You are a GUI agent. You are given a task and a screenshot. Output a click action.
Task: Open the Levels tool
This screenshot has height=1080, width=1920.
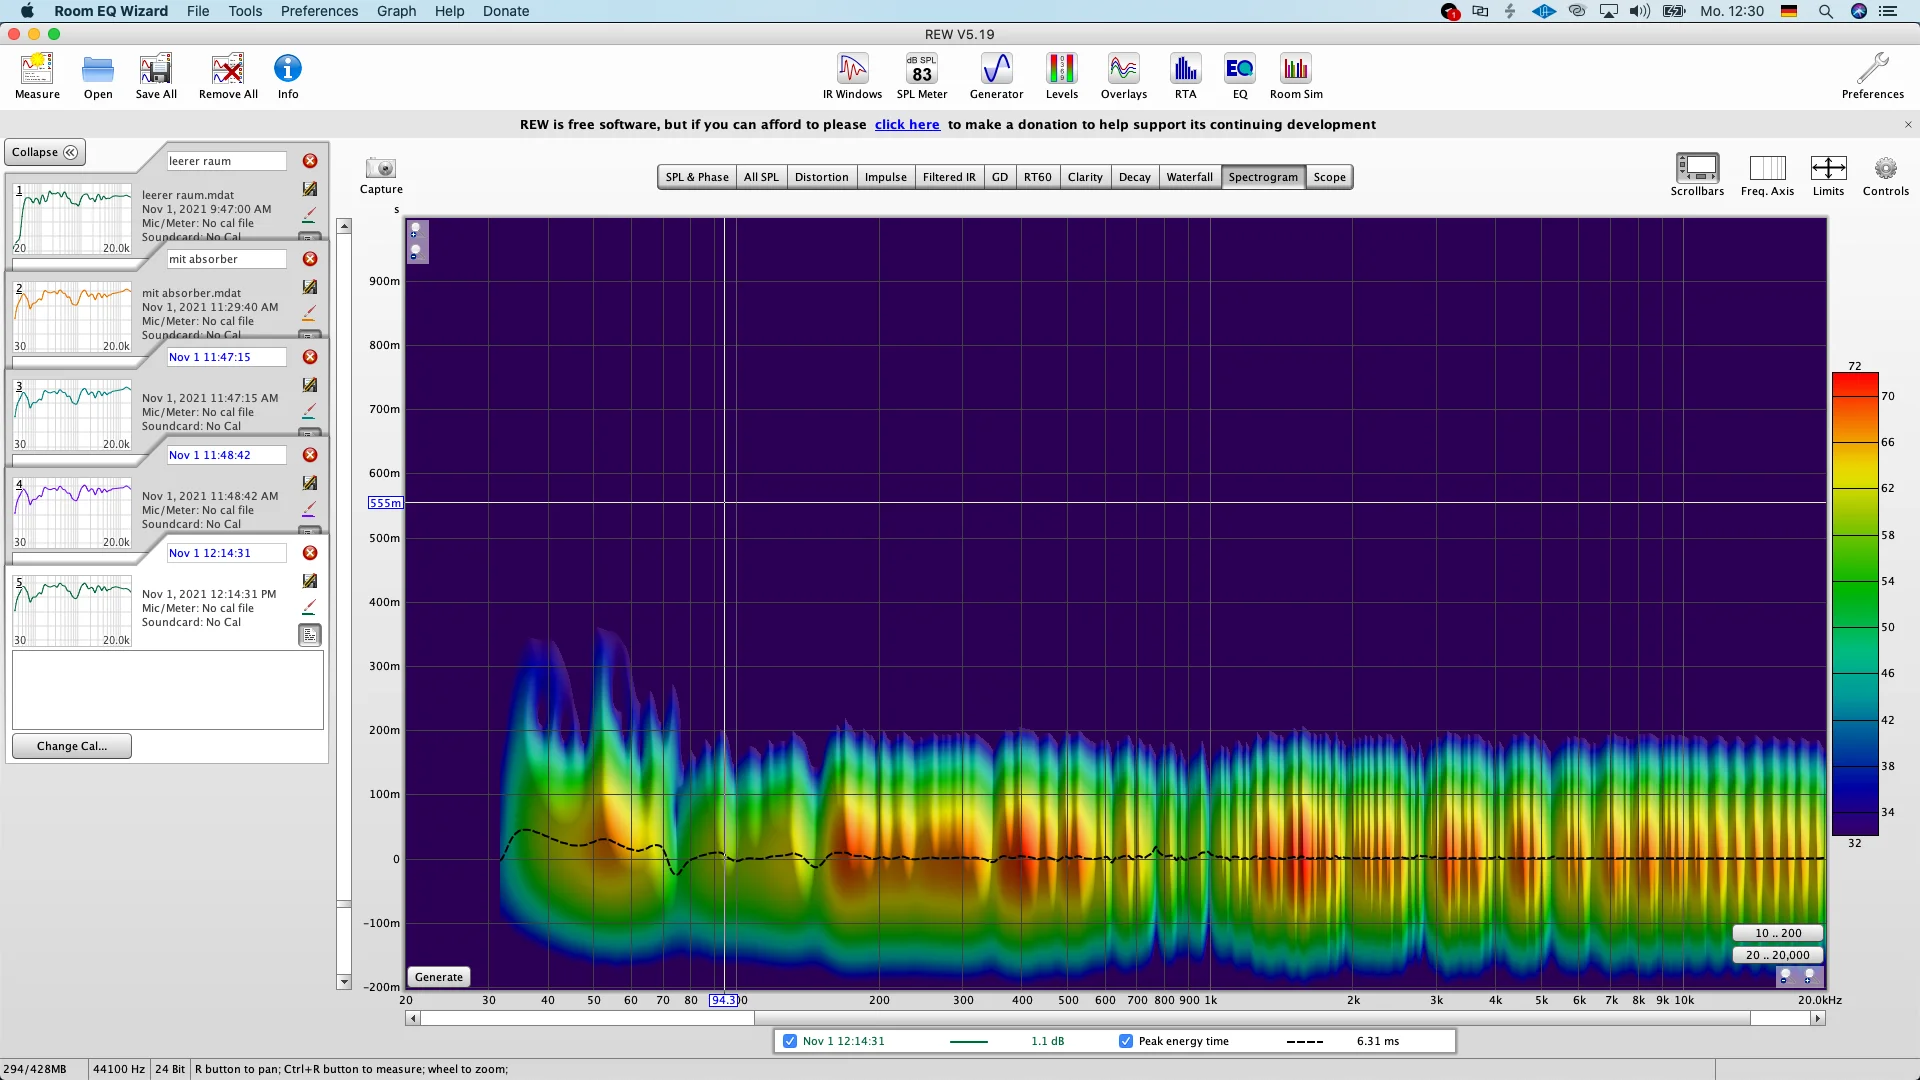[x=1062, y=76]
